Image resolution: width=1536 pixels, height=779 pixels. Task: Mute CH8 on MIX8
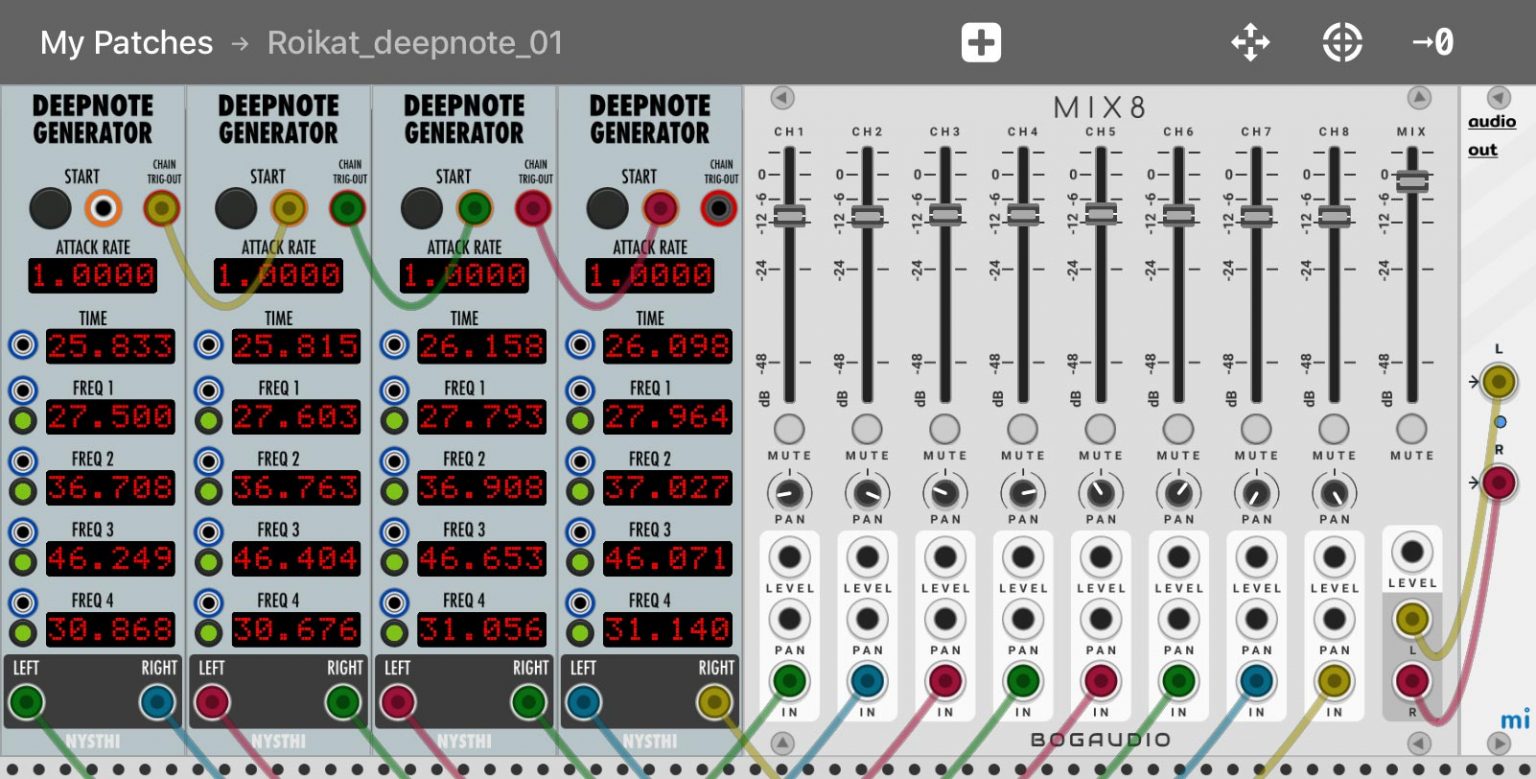point(1334,428)
